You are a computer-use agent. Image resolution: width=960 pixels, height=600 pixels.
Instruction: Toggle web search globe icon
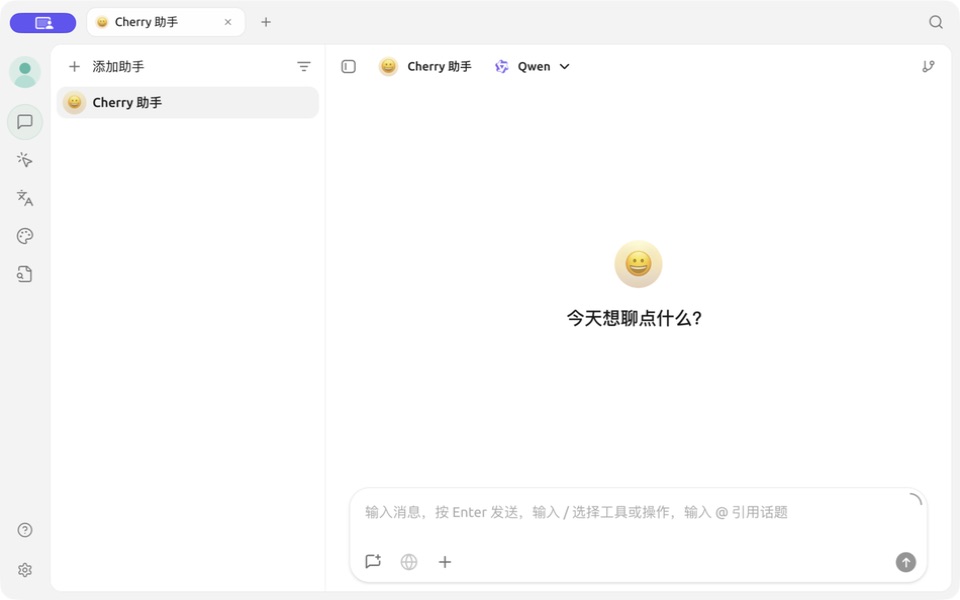(409, 561)
